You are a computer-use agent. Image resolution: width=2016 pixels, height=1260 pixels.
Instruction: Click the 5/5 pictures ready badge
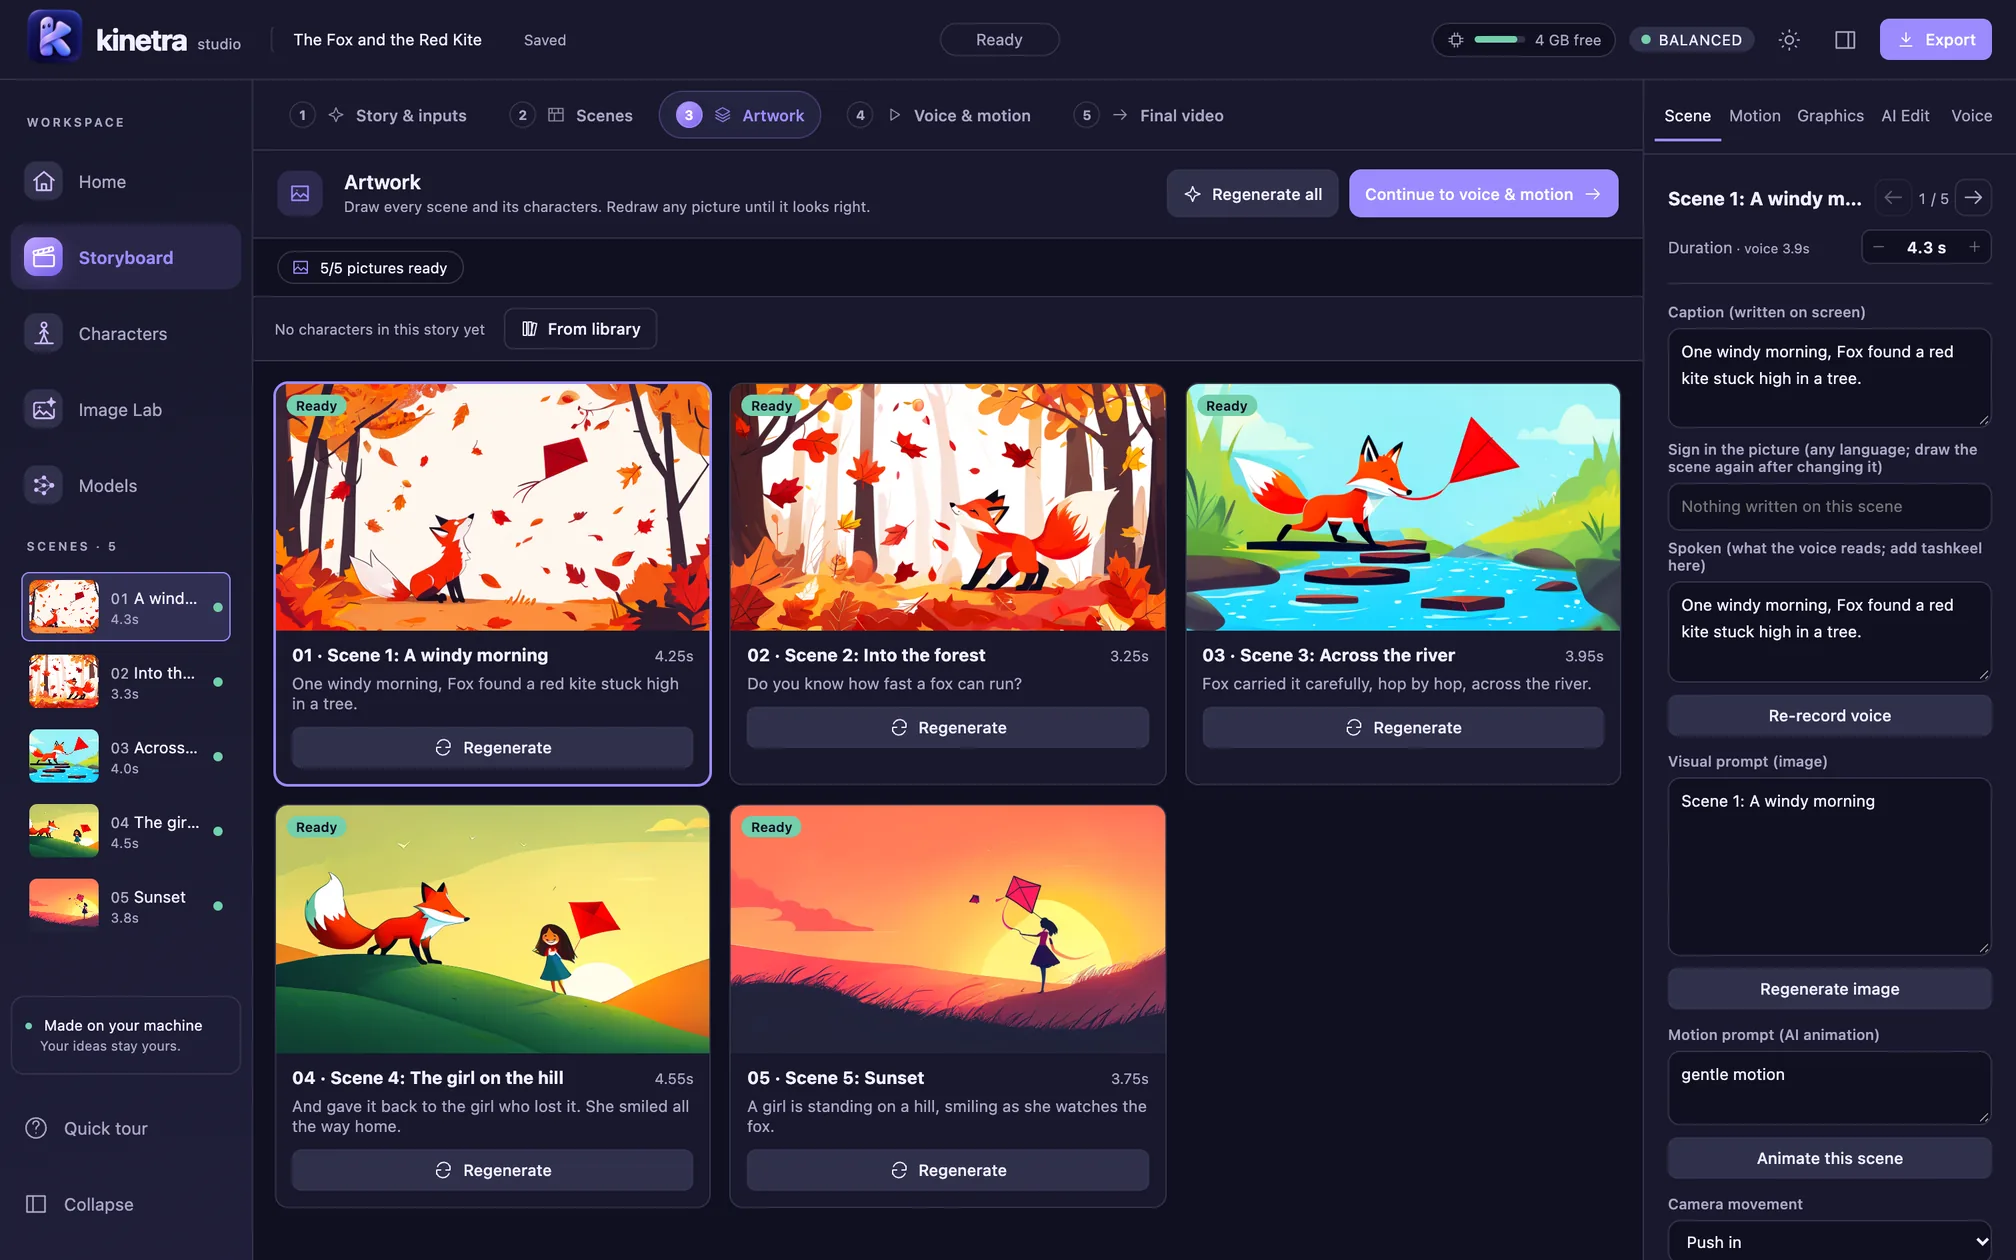[x=370, y=267]
